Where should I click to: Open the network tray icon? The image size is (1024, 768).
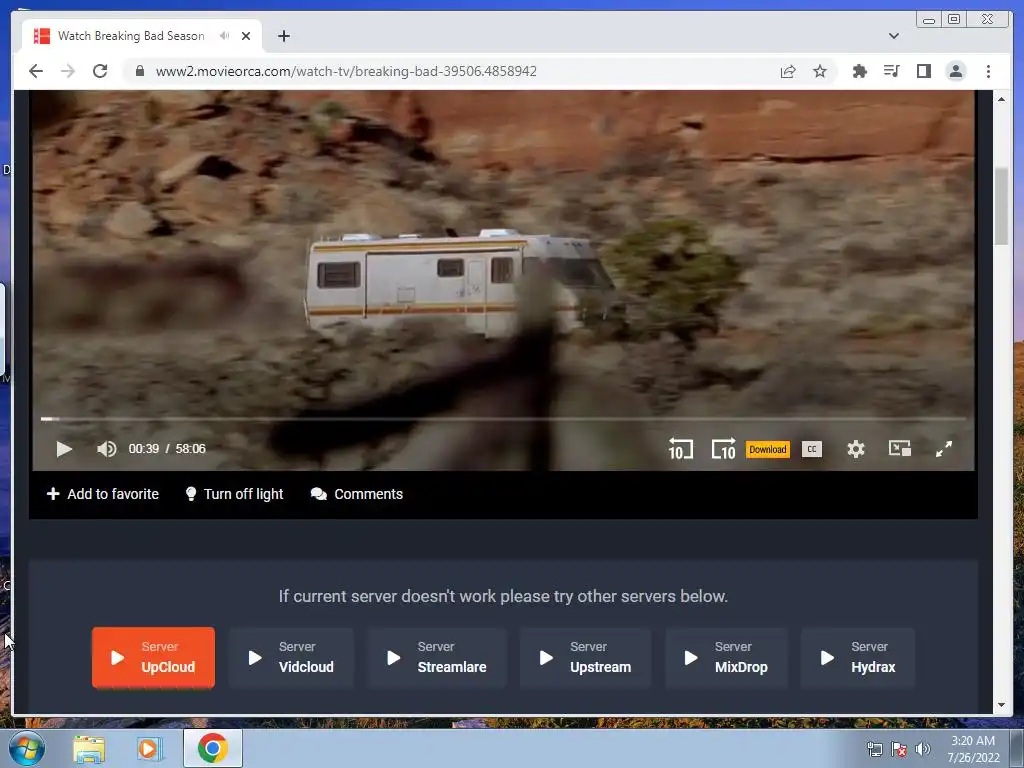(x=874, y=749)
